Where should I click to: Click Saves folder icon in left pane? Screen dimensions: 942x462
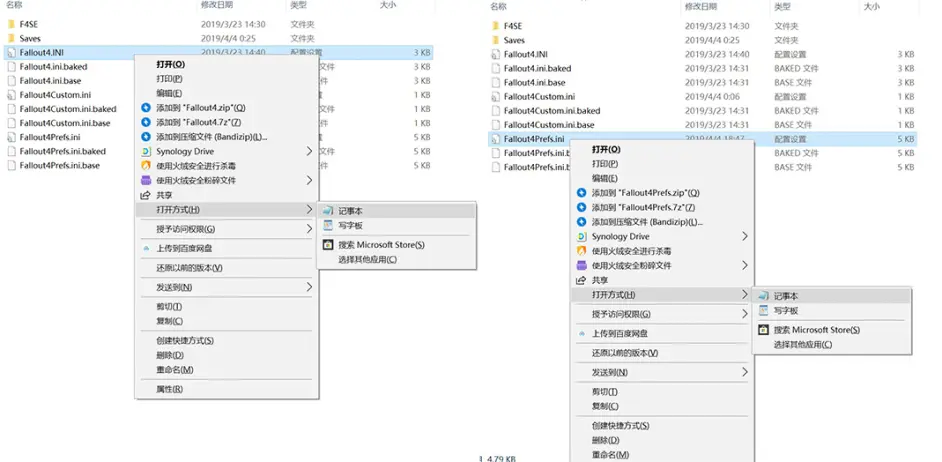pyautogui.click(x=11, y=38)
